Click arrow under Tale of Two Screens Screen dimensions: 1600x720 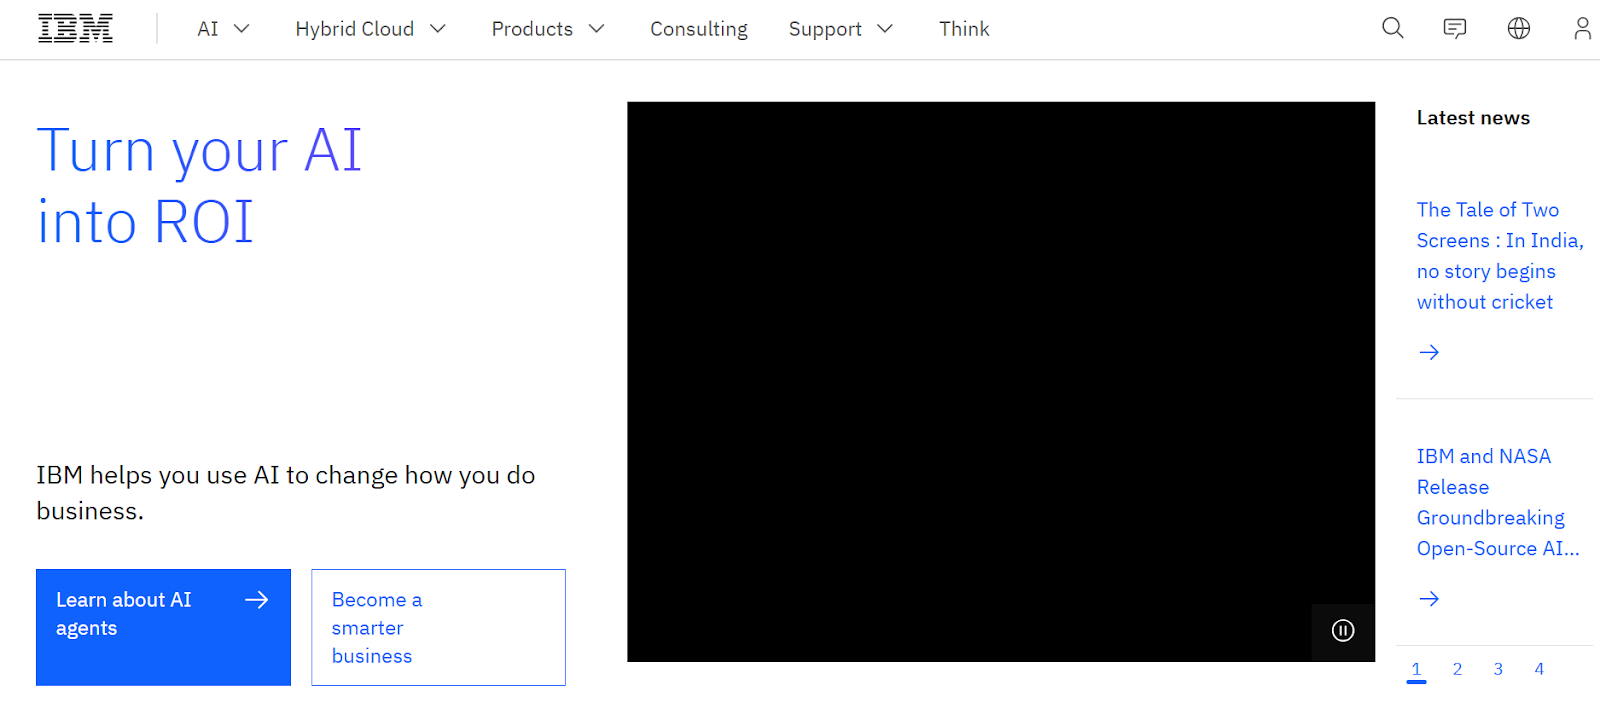click(x=1429, y=352)
